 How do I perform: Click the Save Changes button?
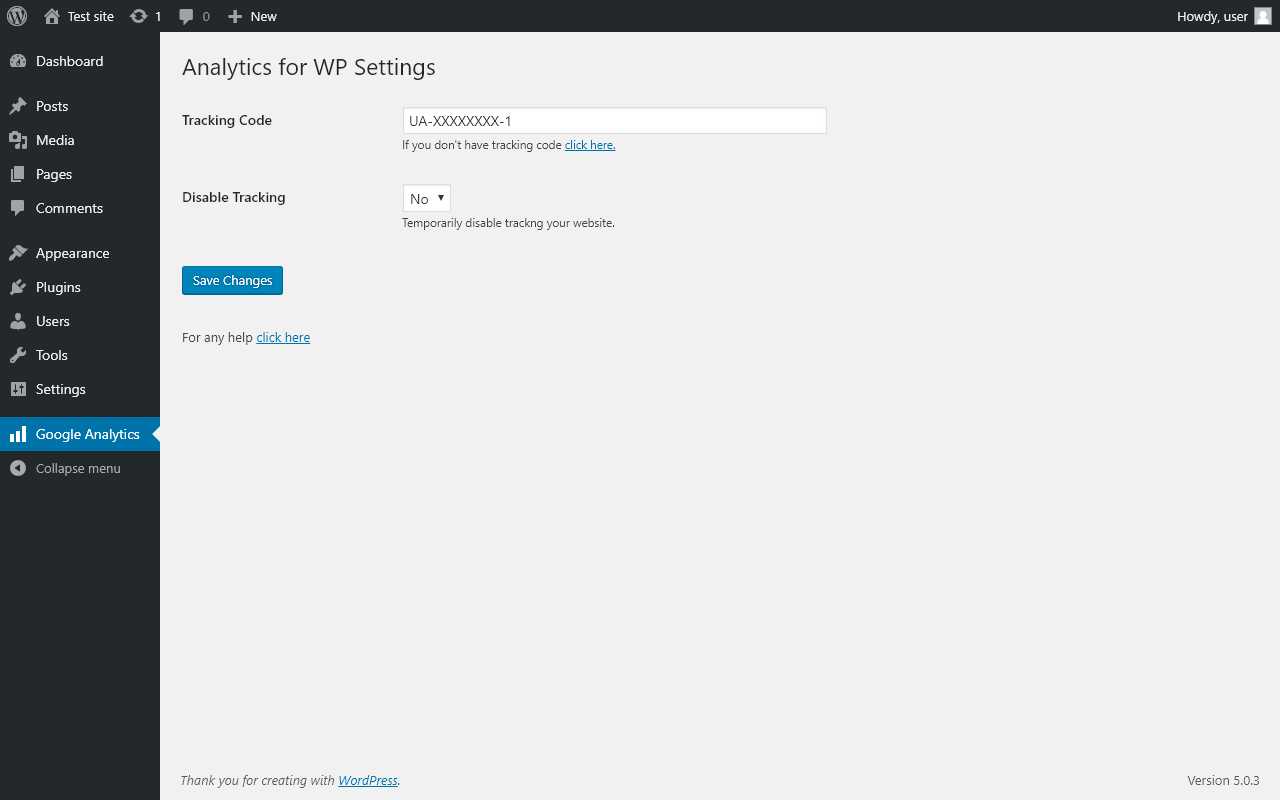pos(232,280)
